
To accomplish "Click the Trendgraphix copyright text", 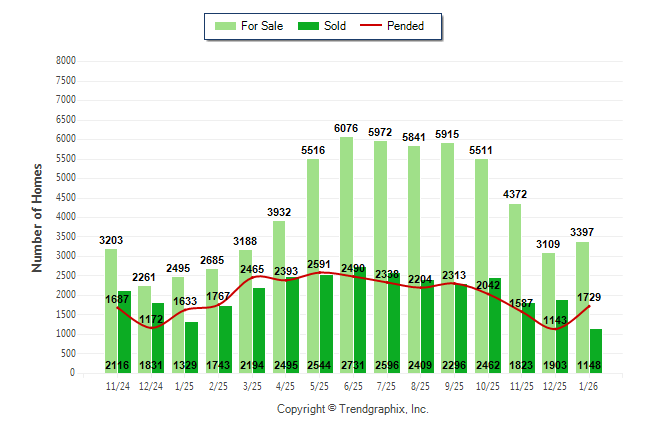I will [x=352, y=409].
